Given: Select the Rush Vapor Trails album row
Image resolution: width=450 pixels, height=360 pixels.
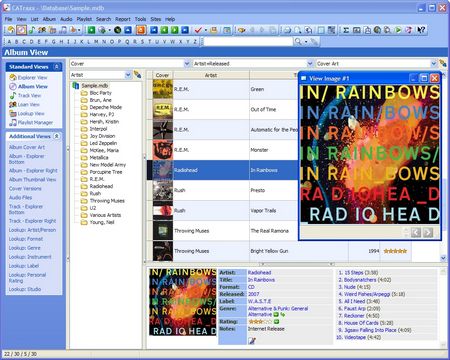Looking at the screenshot, I should 222,210.
